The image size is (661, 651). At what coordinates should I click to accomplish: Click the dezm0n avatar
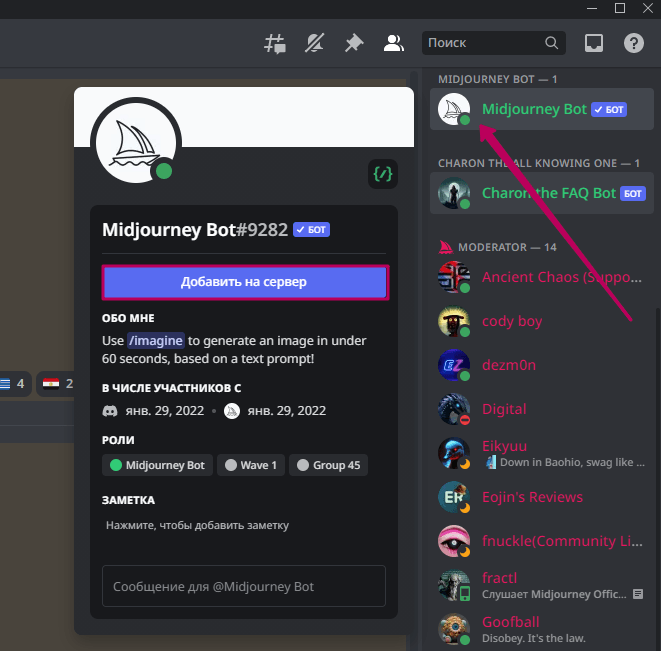pos(454,365)
